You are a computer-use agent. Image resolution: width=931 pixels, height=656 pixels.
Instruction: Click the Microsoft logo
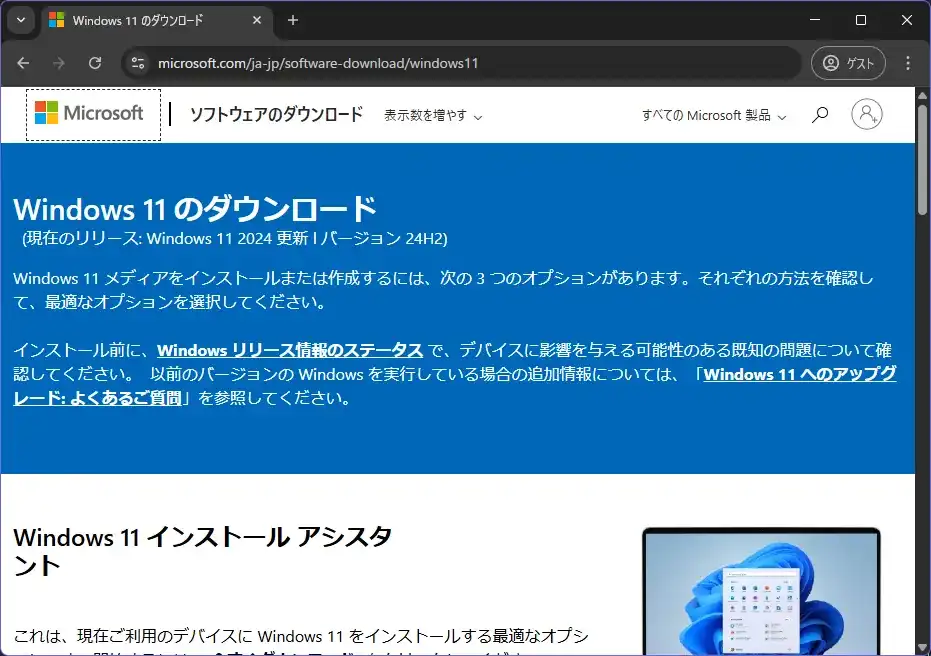click(93, 114)
